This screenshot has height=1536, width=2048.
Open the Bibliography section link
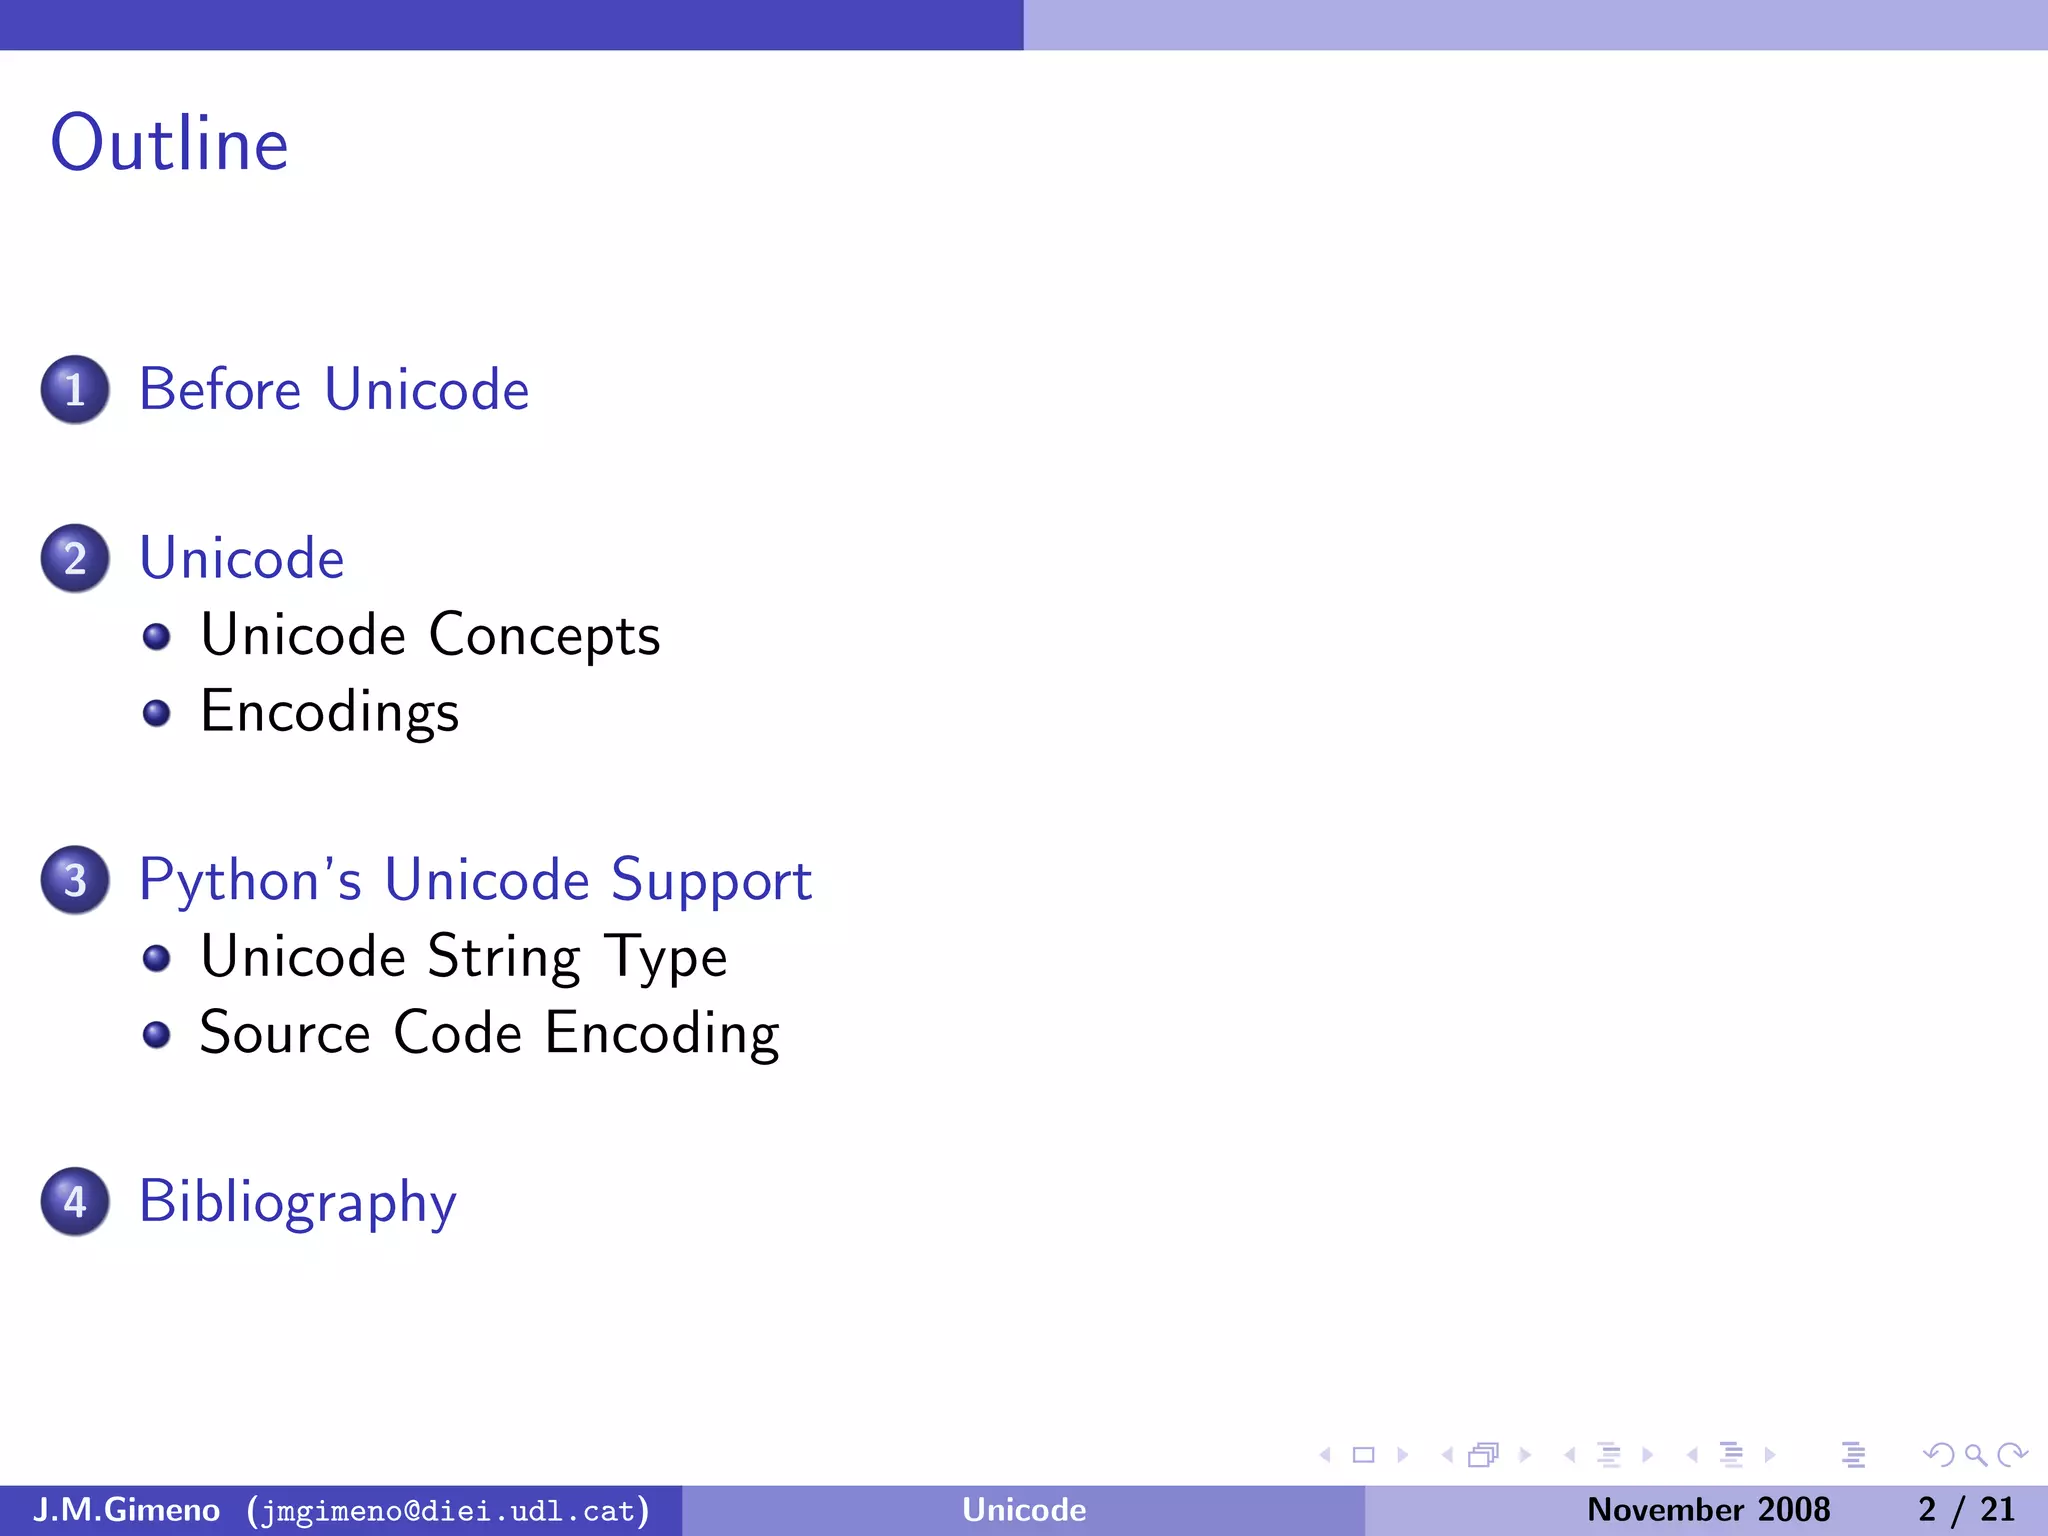[x=297, y=1201]
